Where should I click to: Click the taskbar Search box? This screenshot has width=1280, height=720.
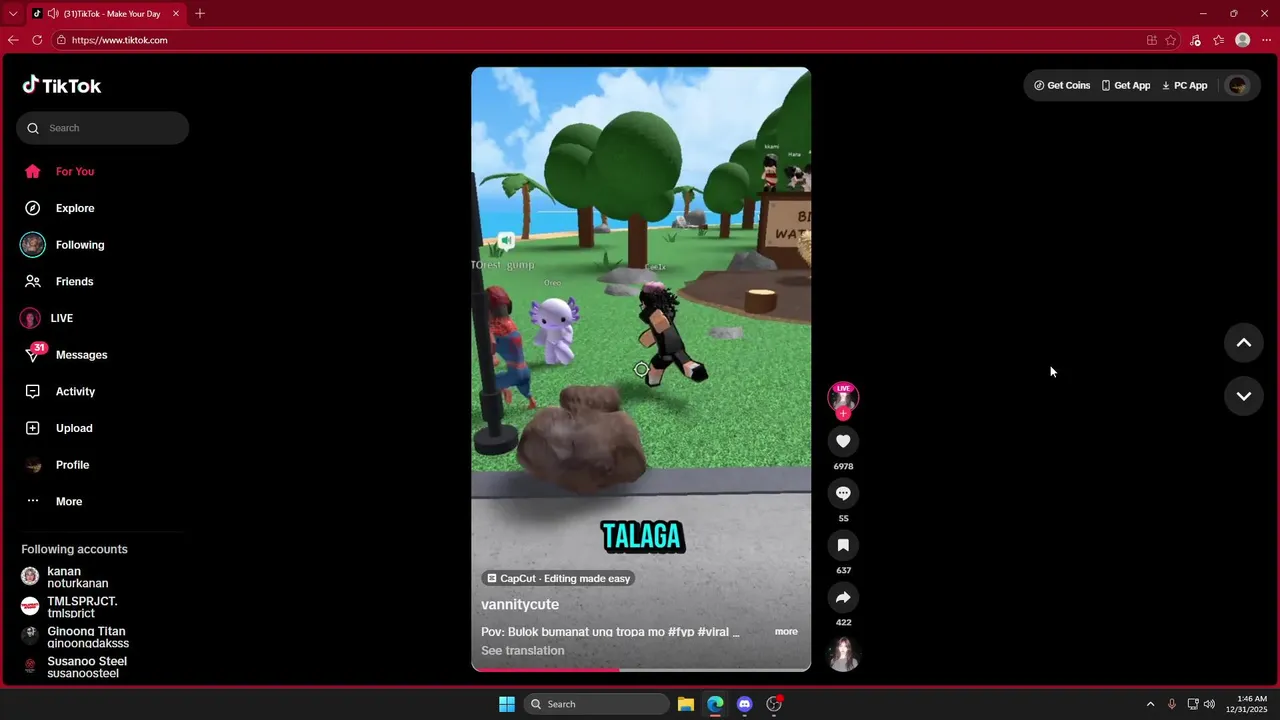(x=597, y=704)
